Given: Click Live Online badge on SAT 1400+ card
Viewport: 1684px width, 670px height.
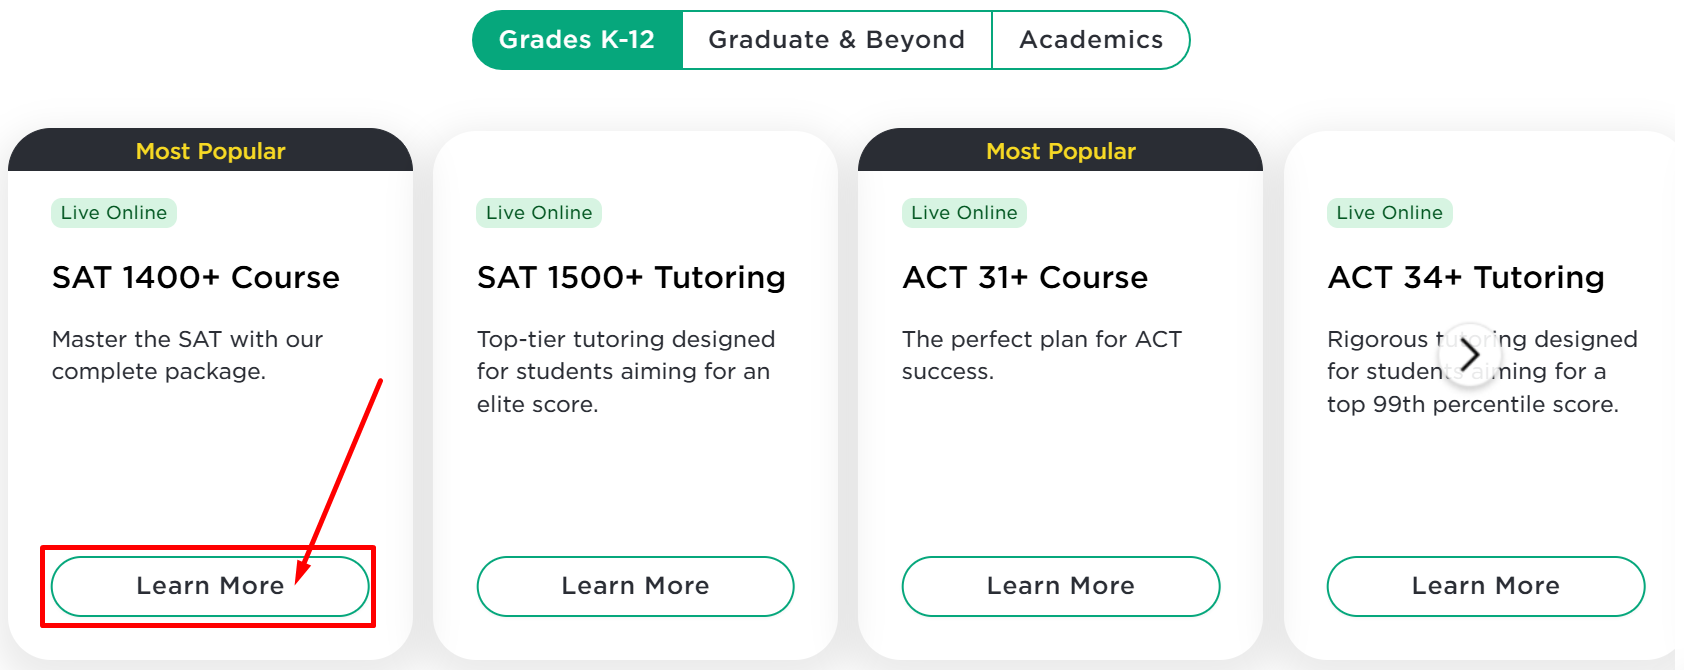Looking at the screenshot, I should coord(114,213).
